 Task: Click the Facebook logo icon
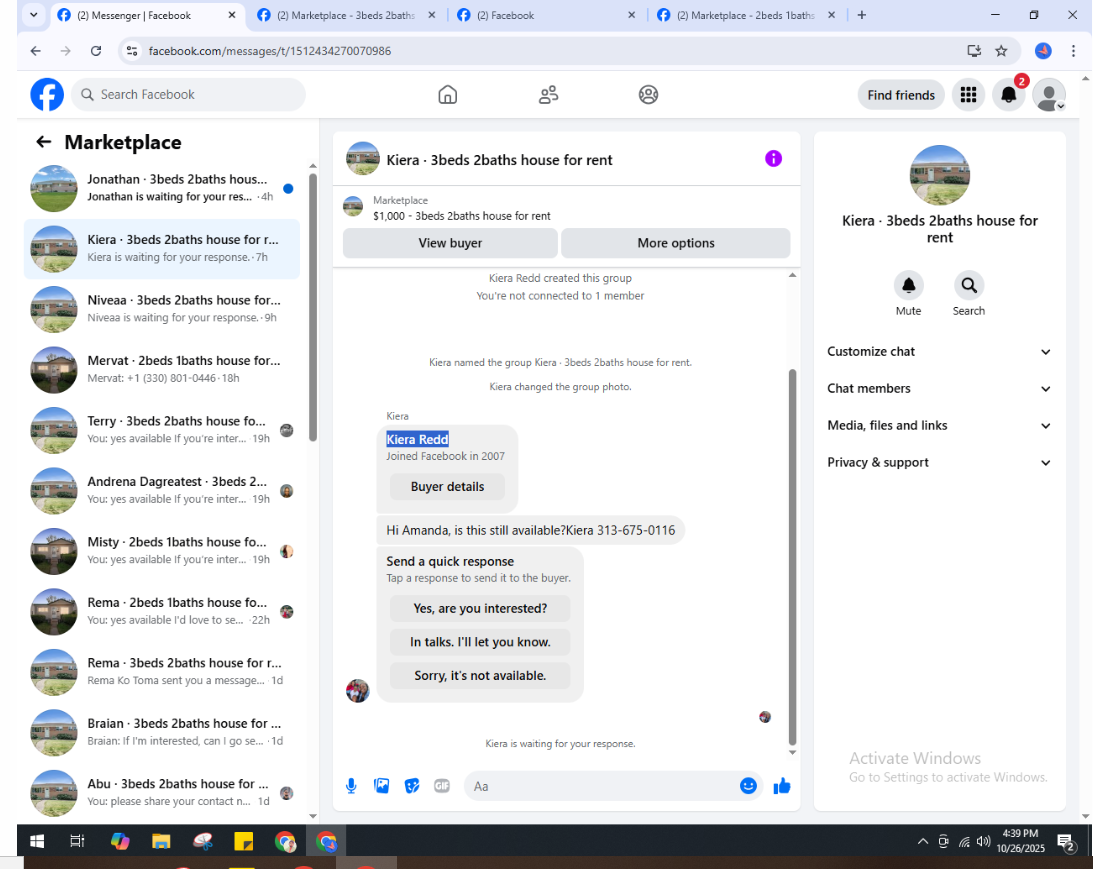tap(47, 95)
